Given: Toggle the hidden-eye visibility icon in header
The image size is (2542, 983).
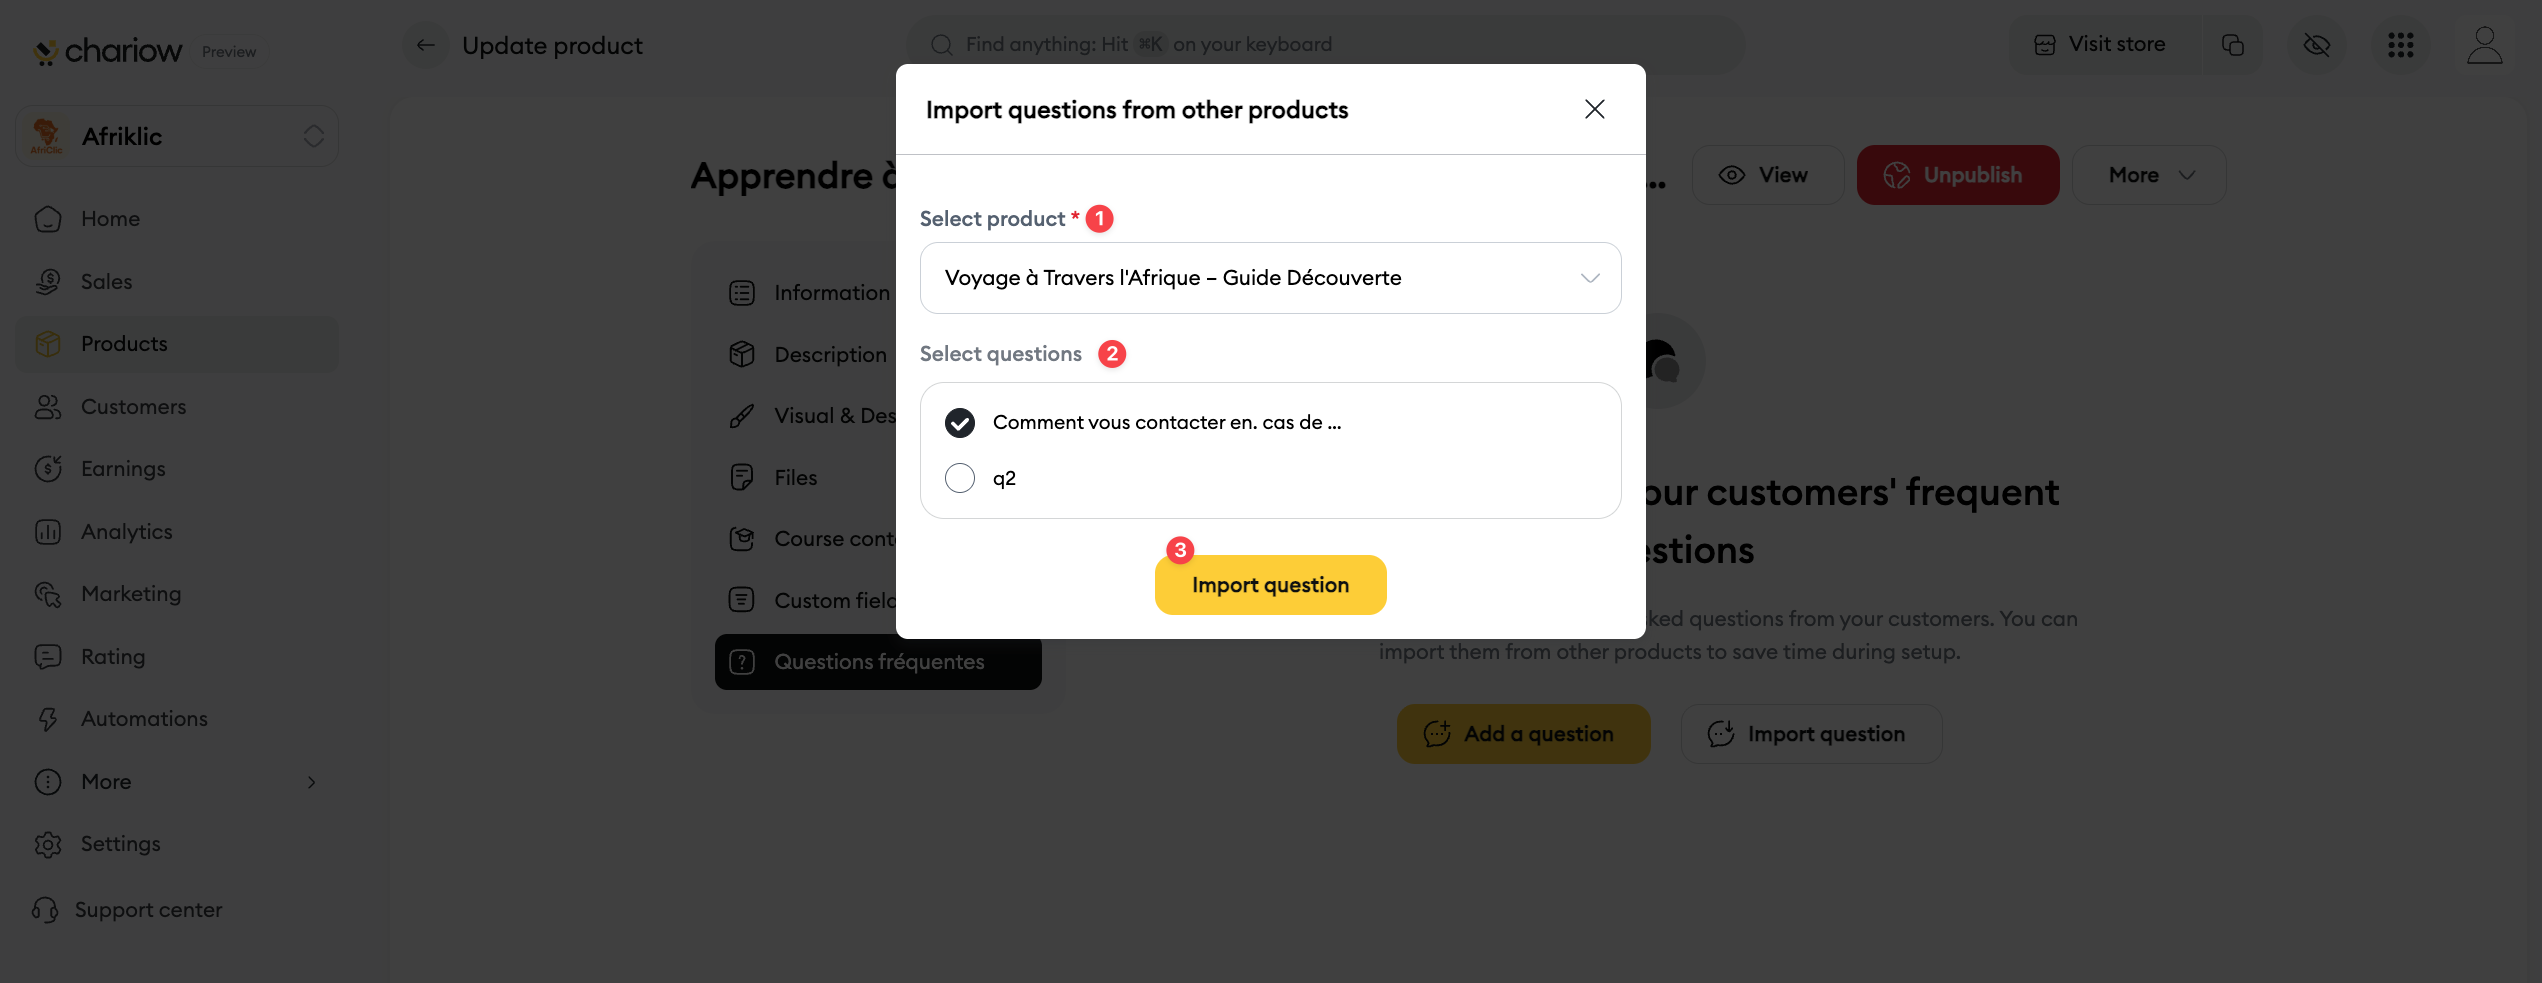Looking at the screenshot, I should tap(2316, 45).
